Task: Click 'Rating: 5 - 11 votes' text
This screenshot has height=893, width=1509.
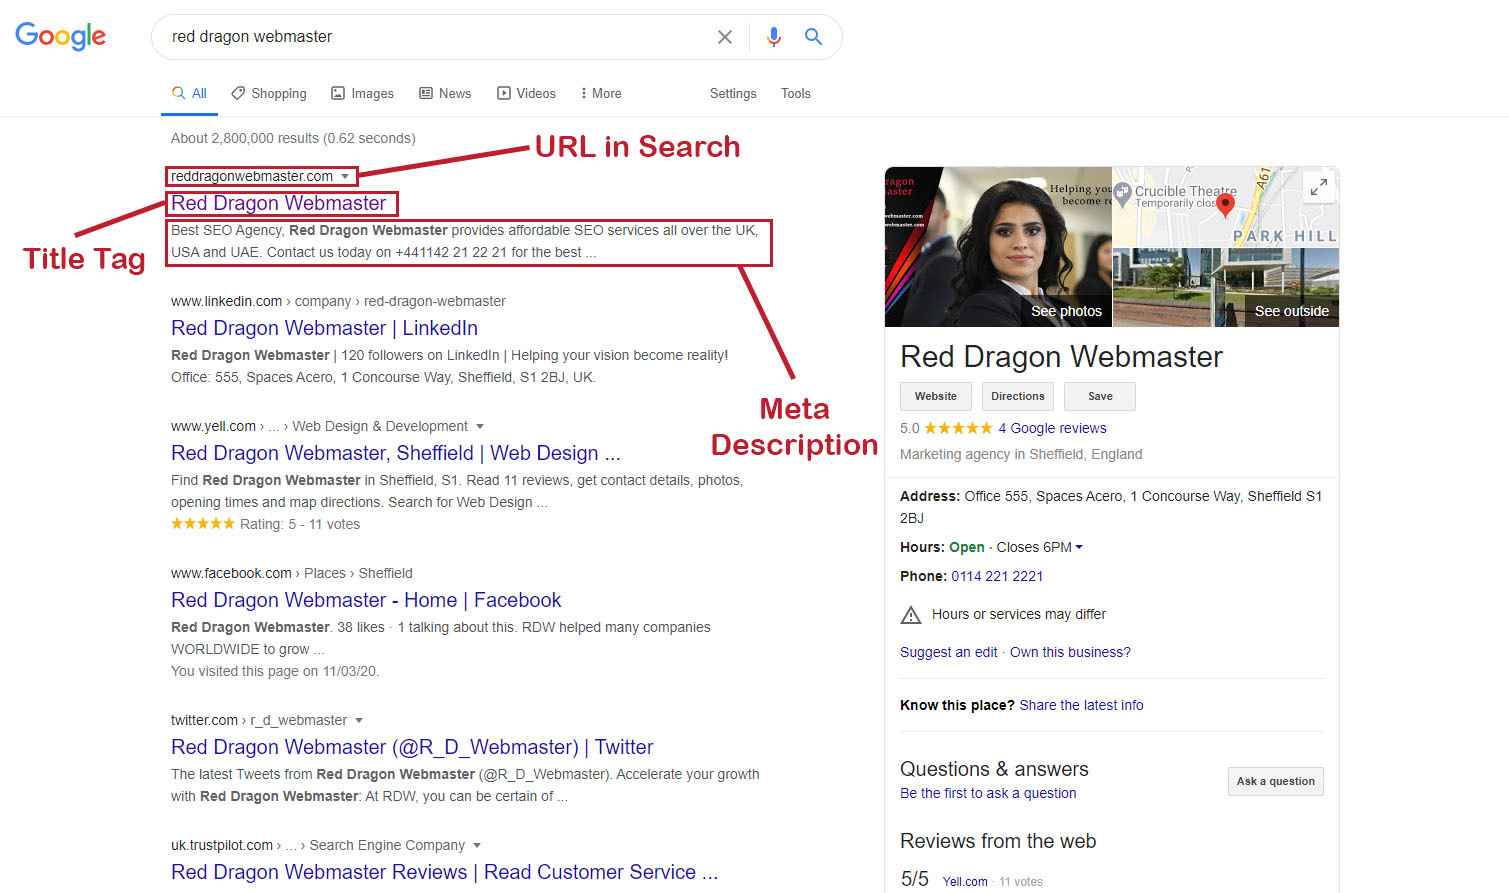Action: pyautogui.click(x=300, y=524)
